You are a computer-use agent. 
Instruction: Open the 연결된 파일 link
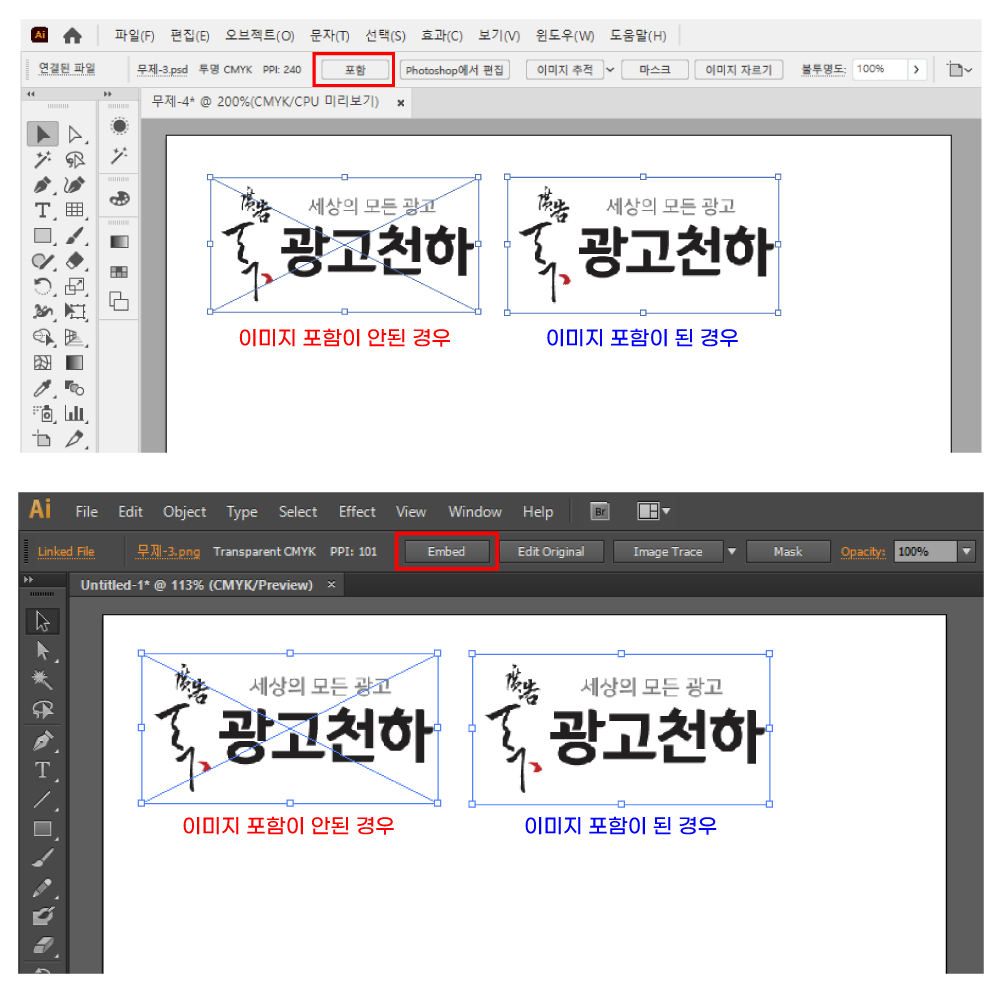point(67,68)
